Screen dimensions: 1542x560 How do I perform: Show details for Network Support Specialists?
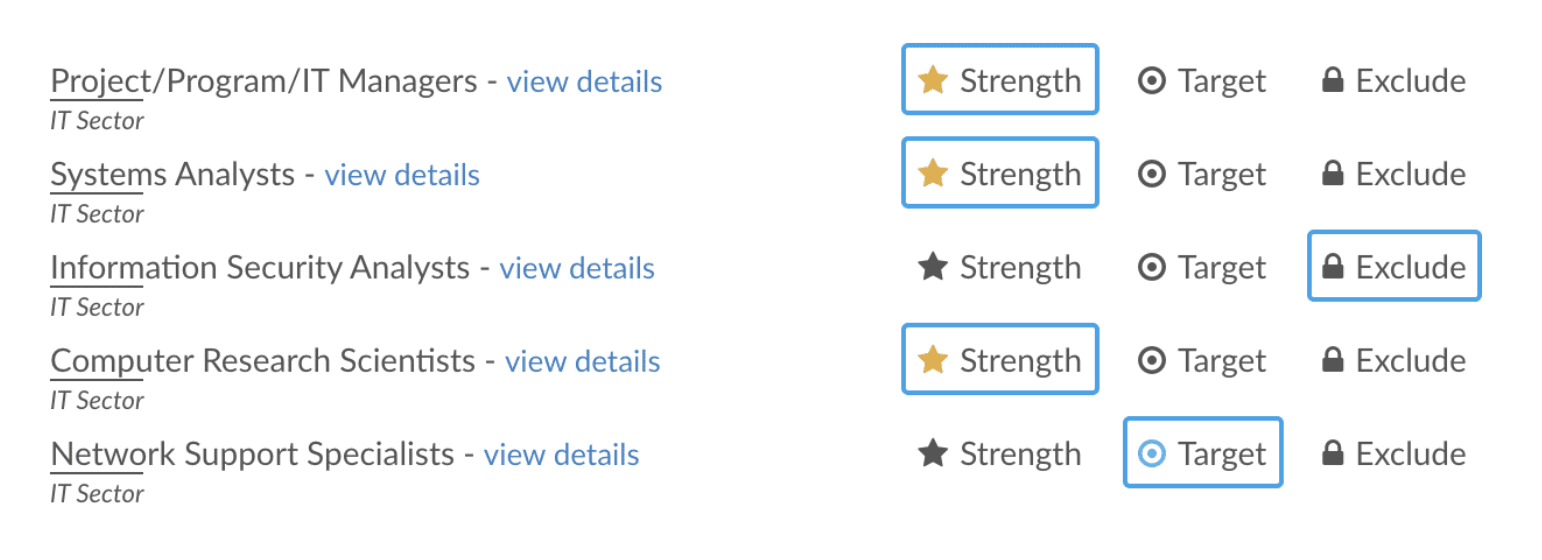coord(561,454)
